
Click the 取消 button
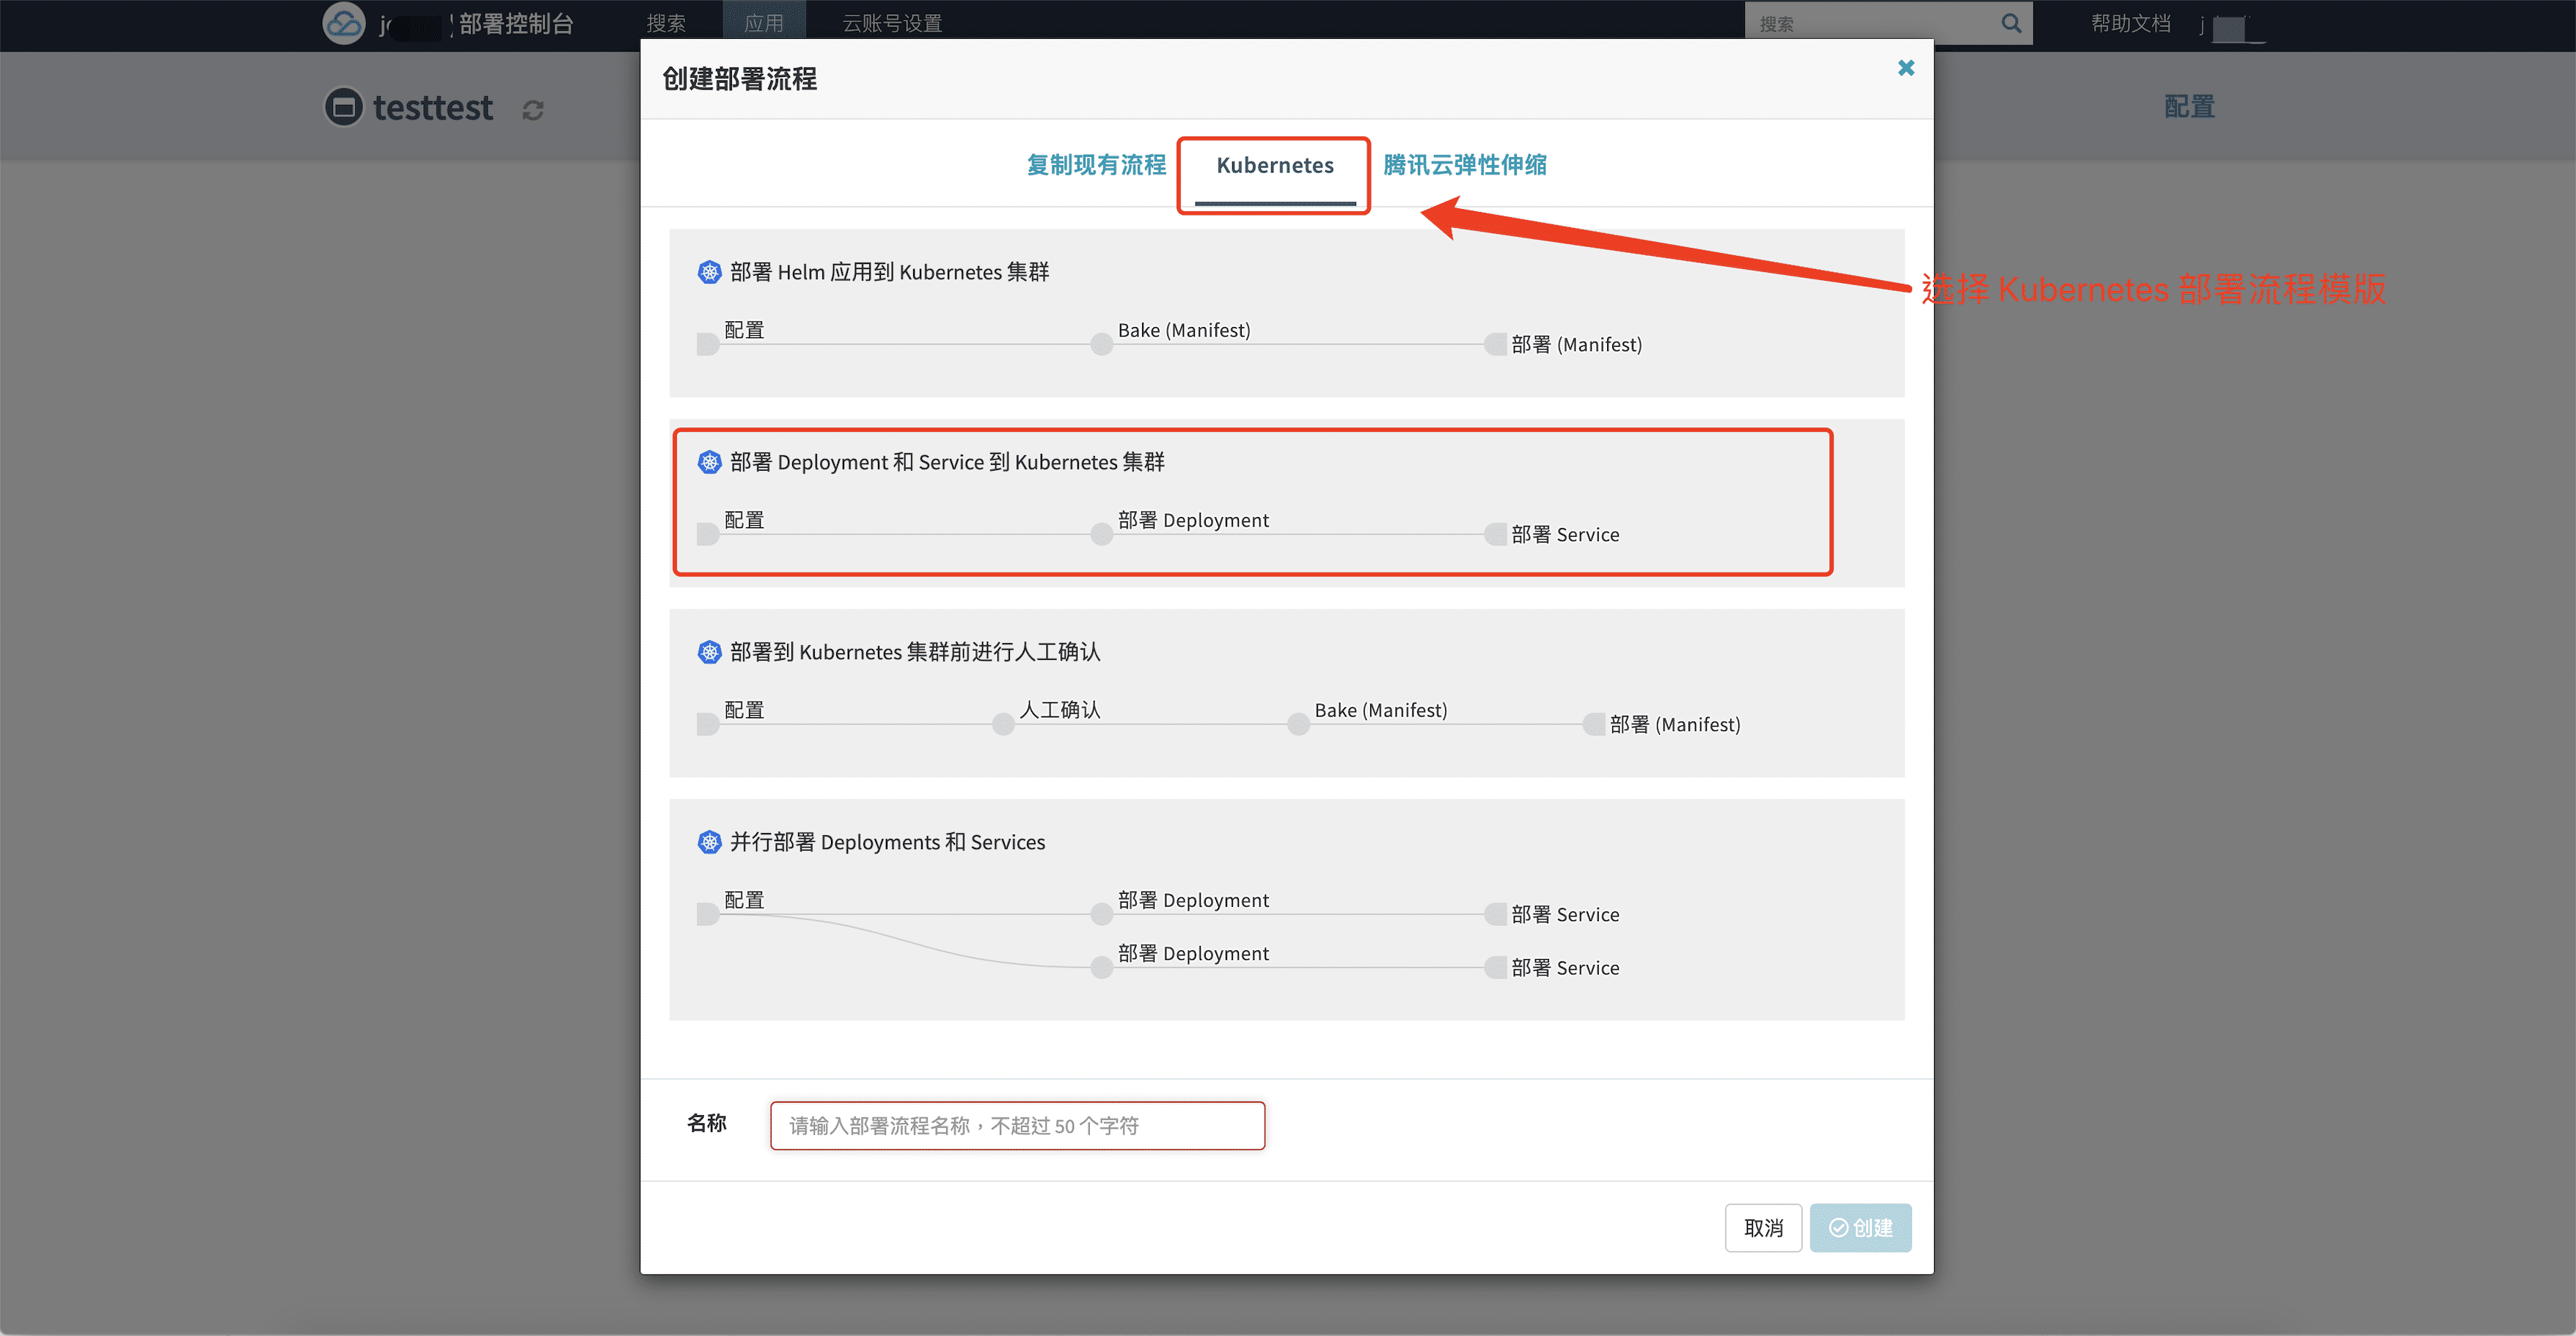pyautogui.click(x=1763, y=1228)
